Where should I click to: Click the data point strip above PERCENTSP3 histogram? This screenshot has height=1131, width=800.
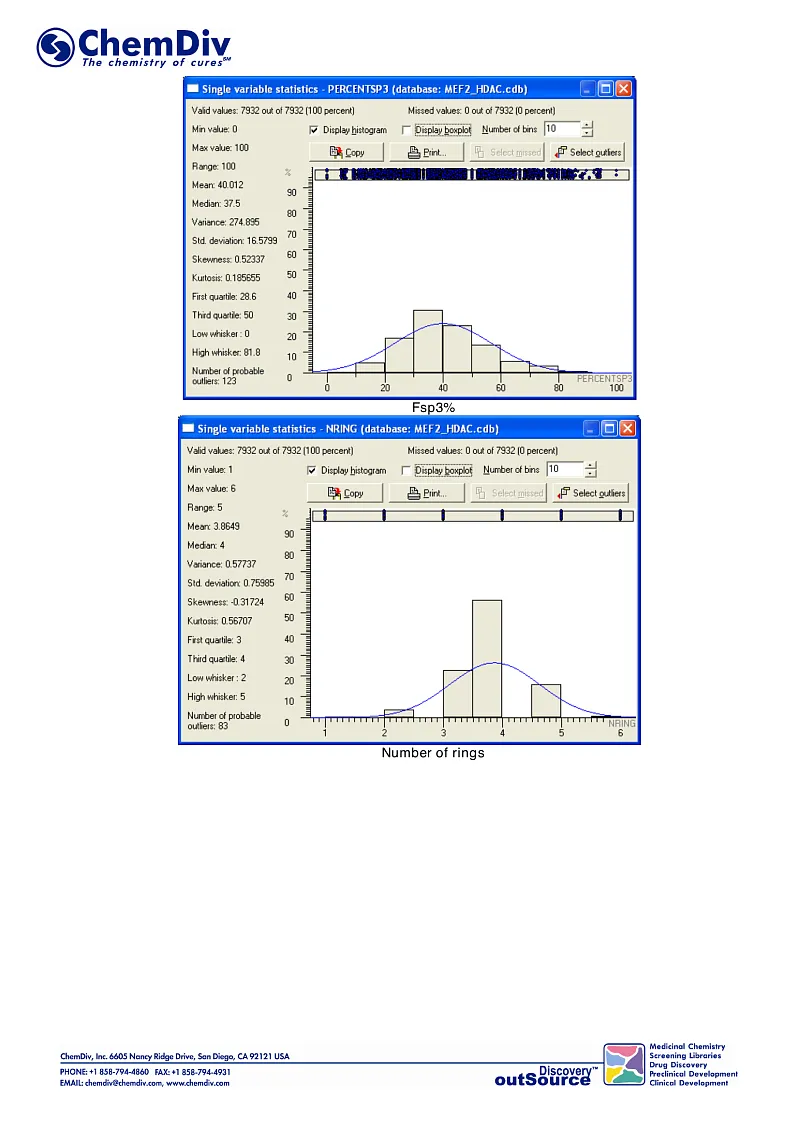coord(472,174)
